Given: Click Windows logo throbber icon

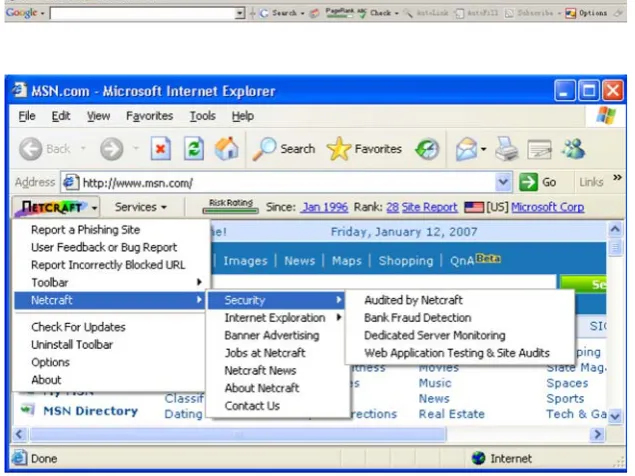Looking at the screenshot, I should click(606, 116).
